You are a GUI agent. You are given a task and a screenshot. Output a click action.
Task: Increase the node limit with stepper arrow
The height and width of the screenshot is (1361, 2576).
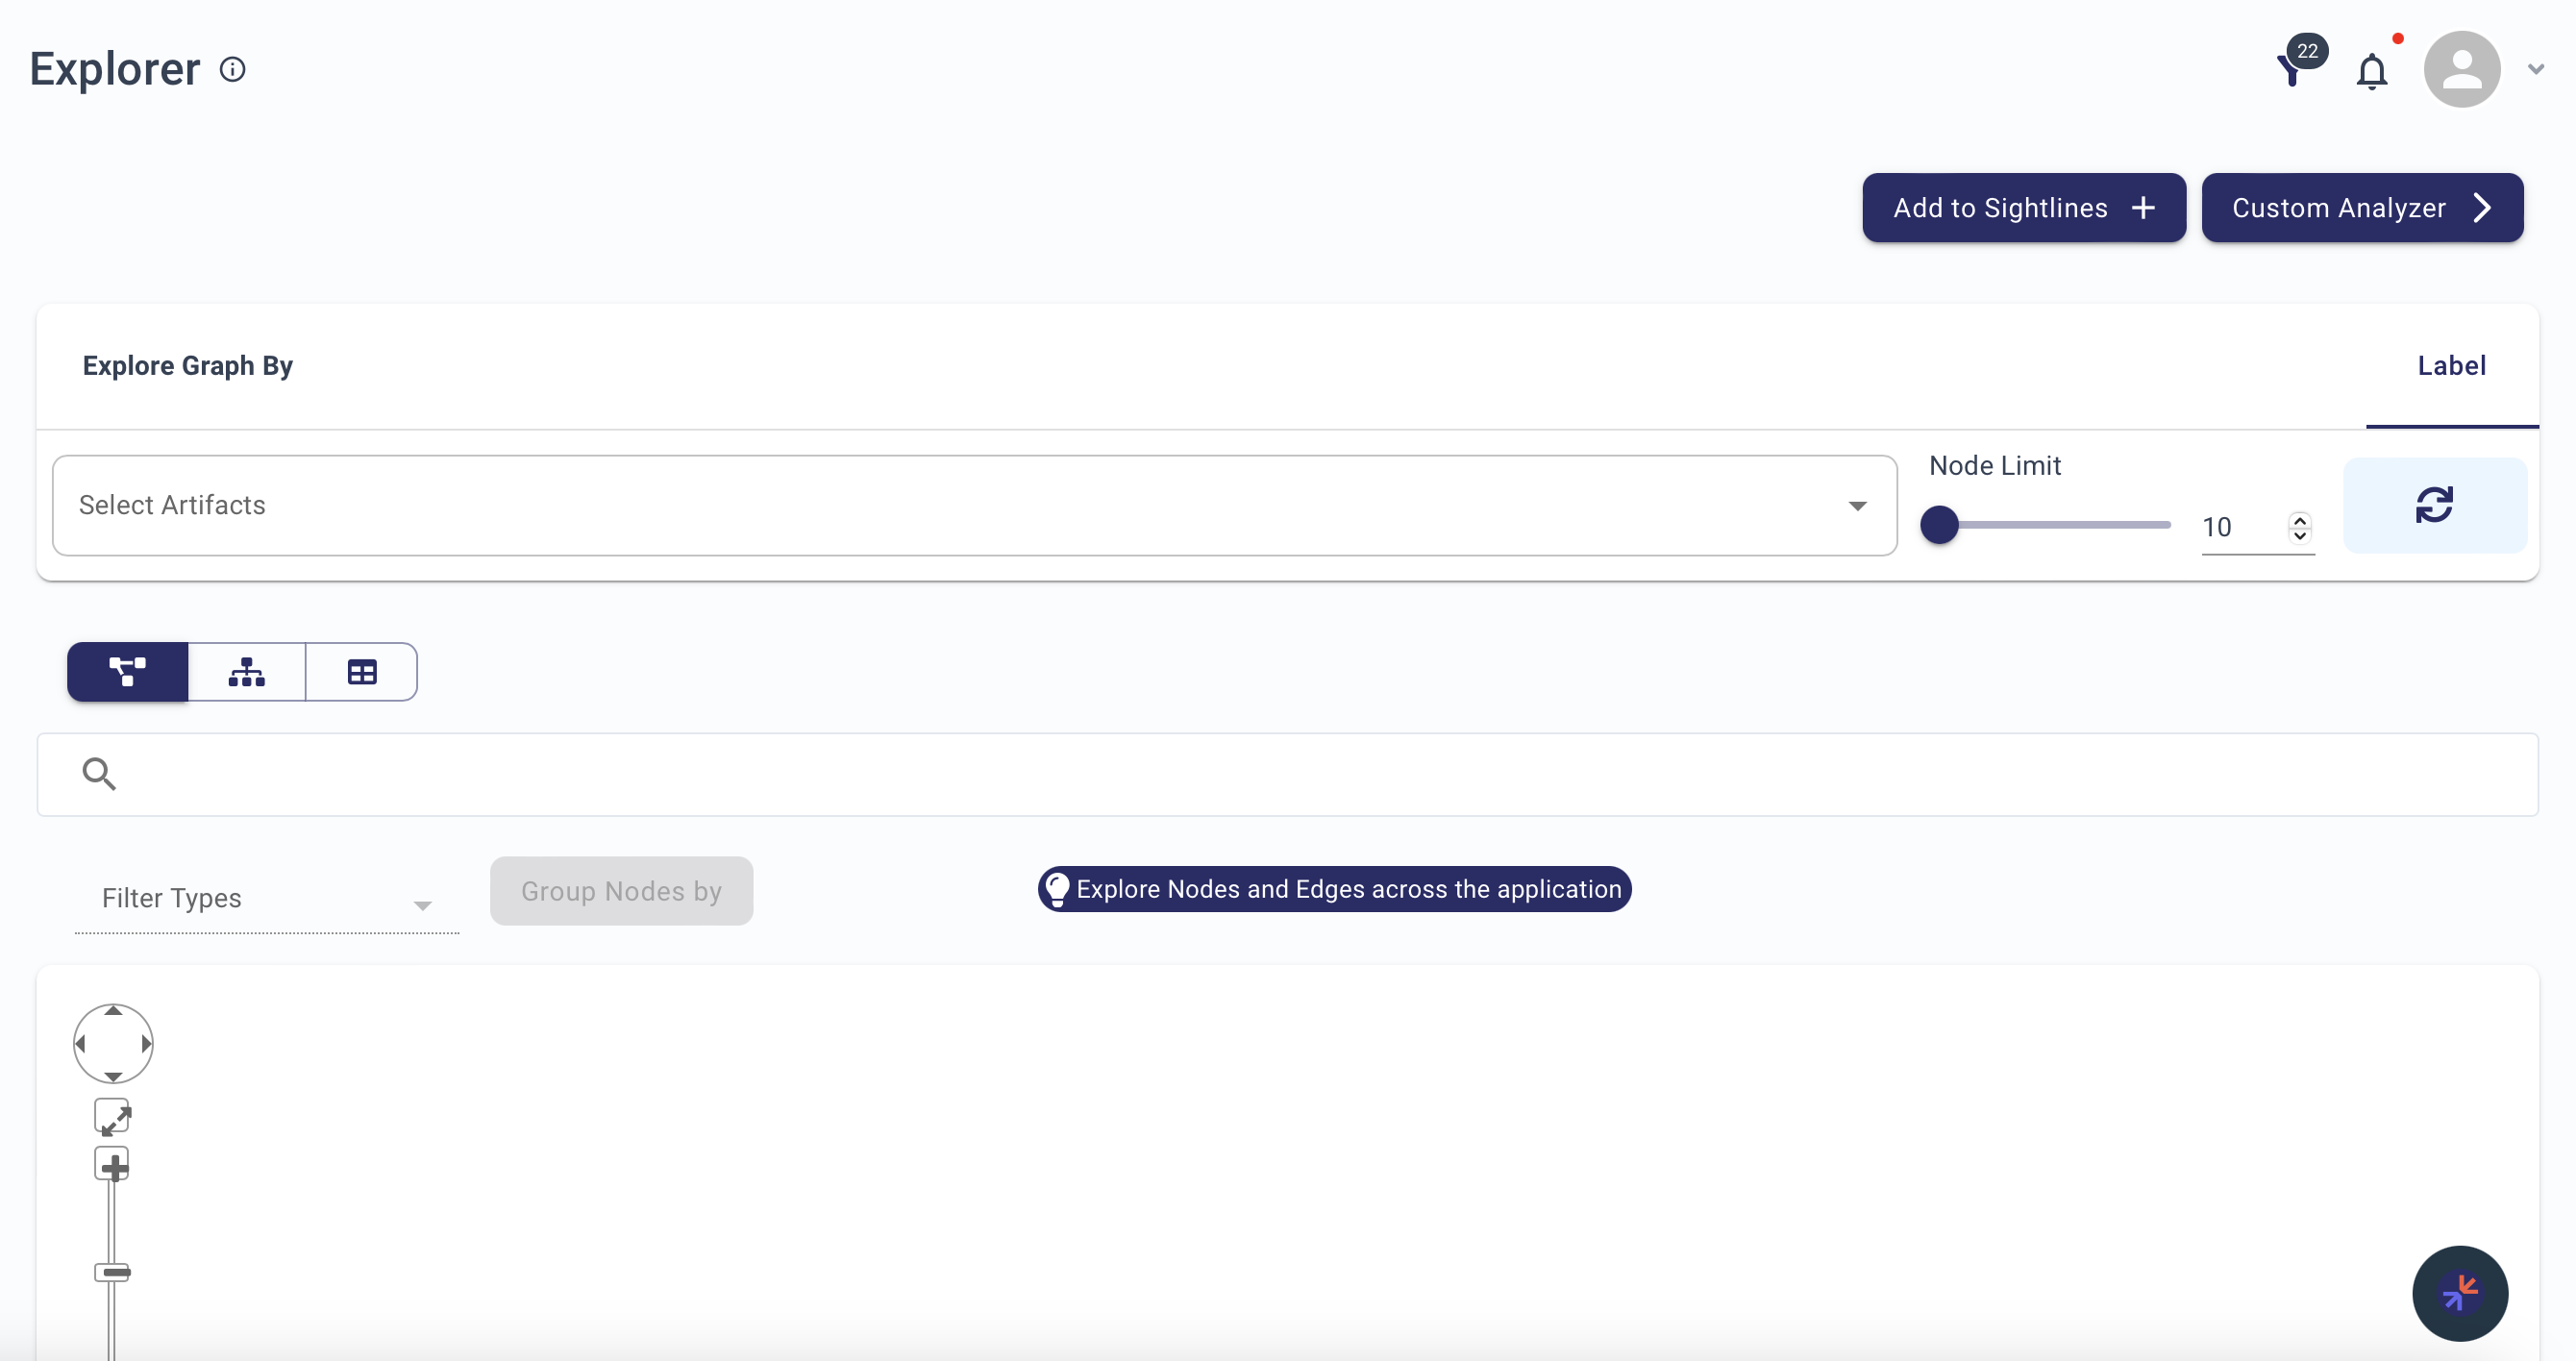tap(2300, 520)
